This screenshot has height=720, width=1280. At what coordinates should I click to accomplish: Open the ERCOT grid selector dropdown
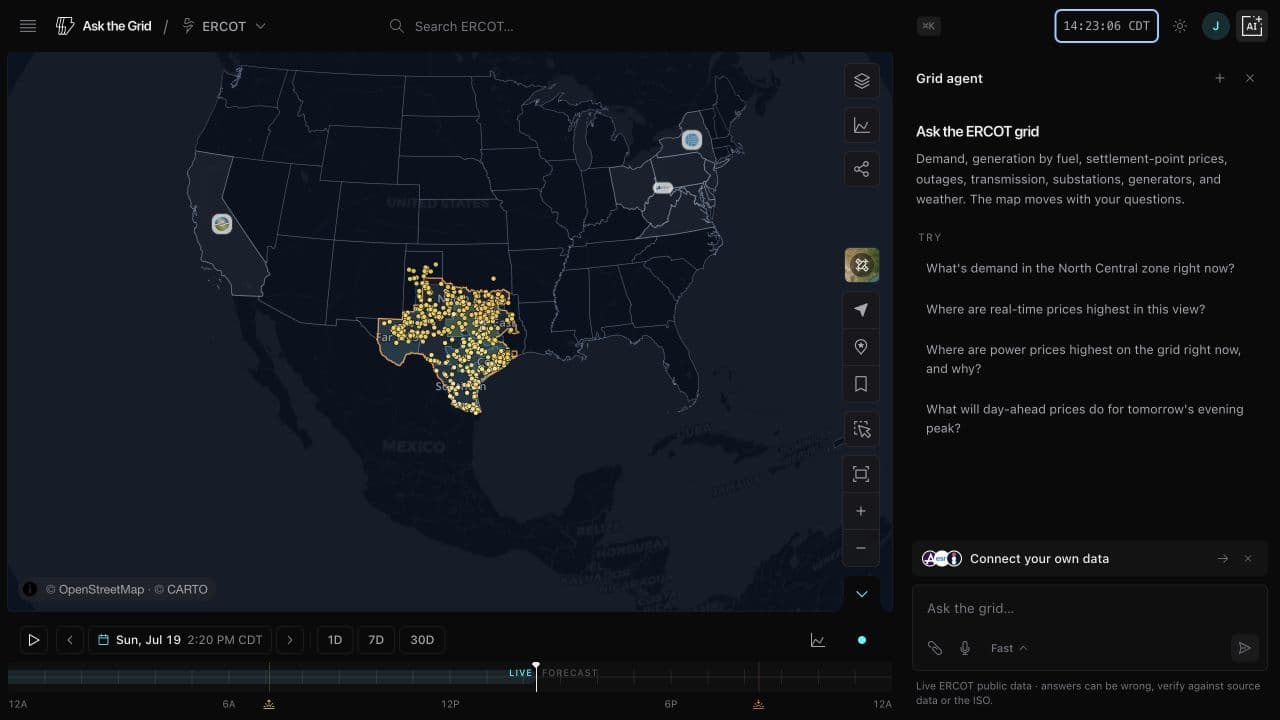point(224,26)
